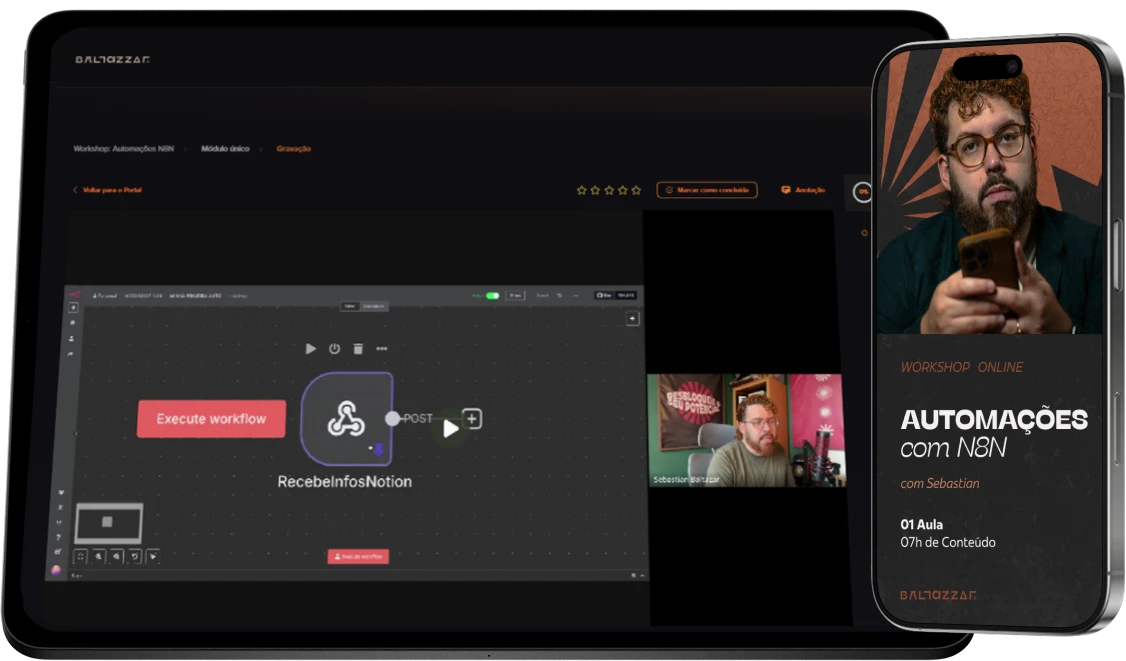The width and height of the screenshot is (1126, 661).
Task: Open the node three-dots more menu
Action: pos(382,348)
